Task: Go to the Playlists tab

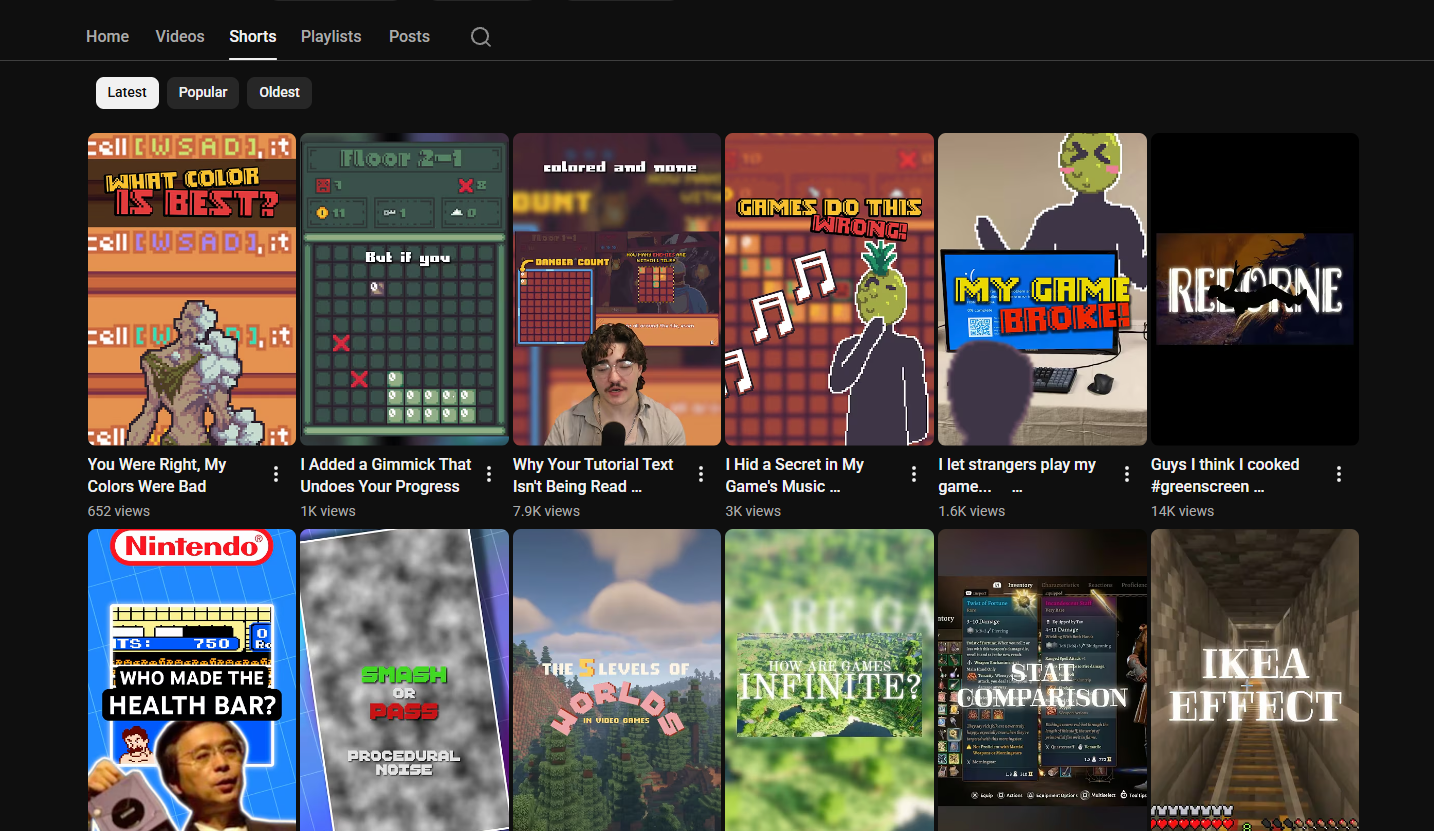Action: (x=331, y=36)
